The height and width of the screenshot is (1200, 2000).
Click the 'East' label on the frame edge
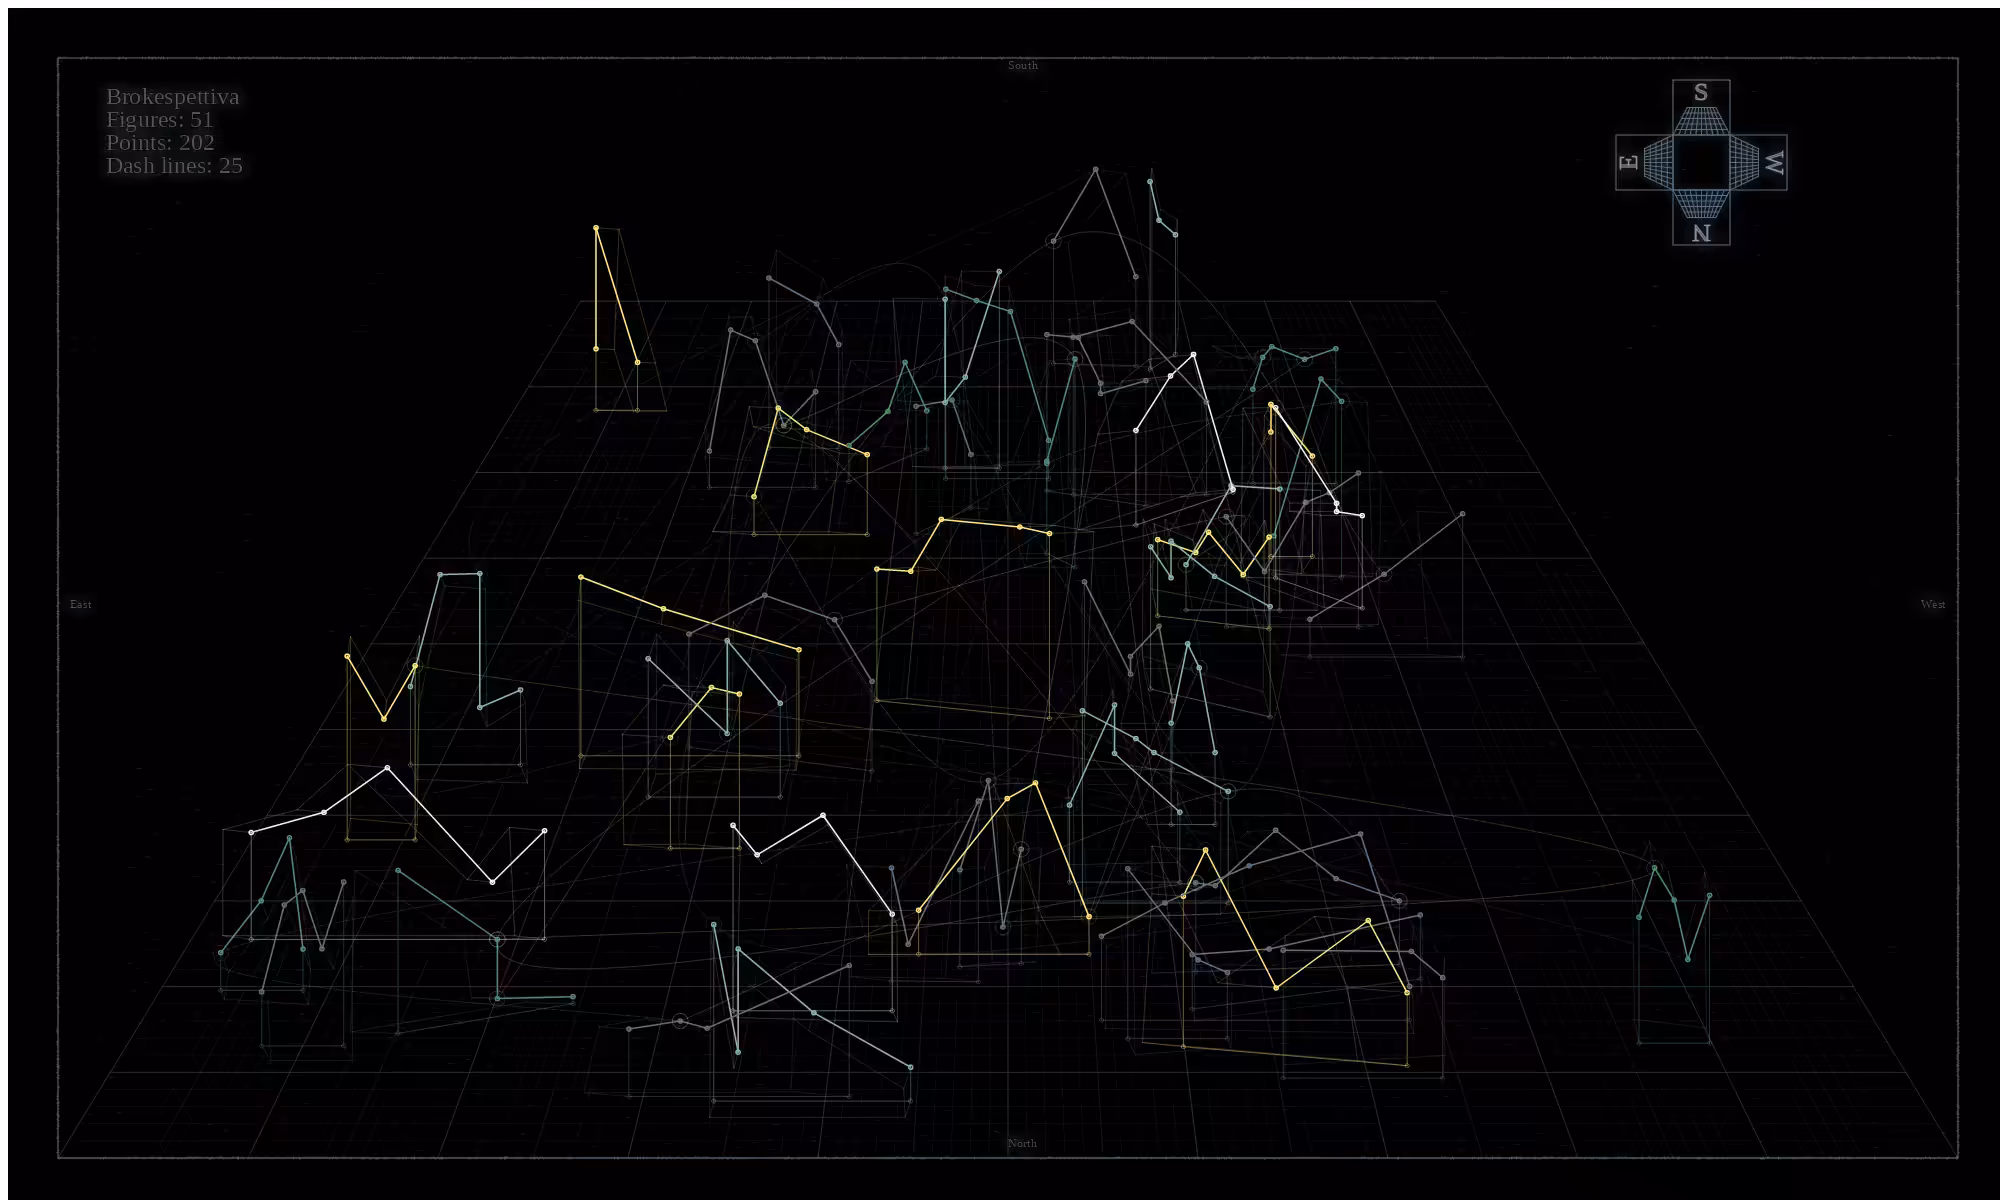point(81,605)
